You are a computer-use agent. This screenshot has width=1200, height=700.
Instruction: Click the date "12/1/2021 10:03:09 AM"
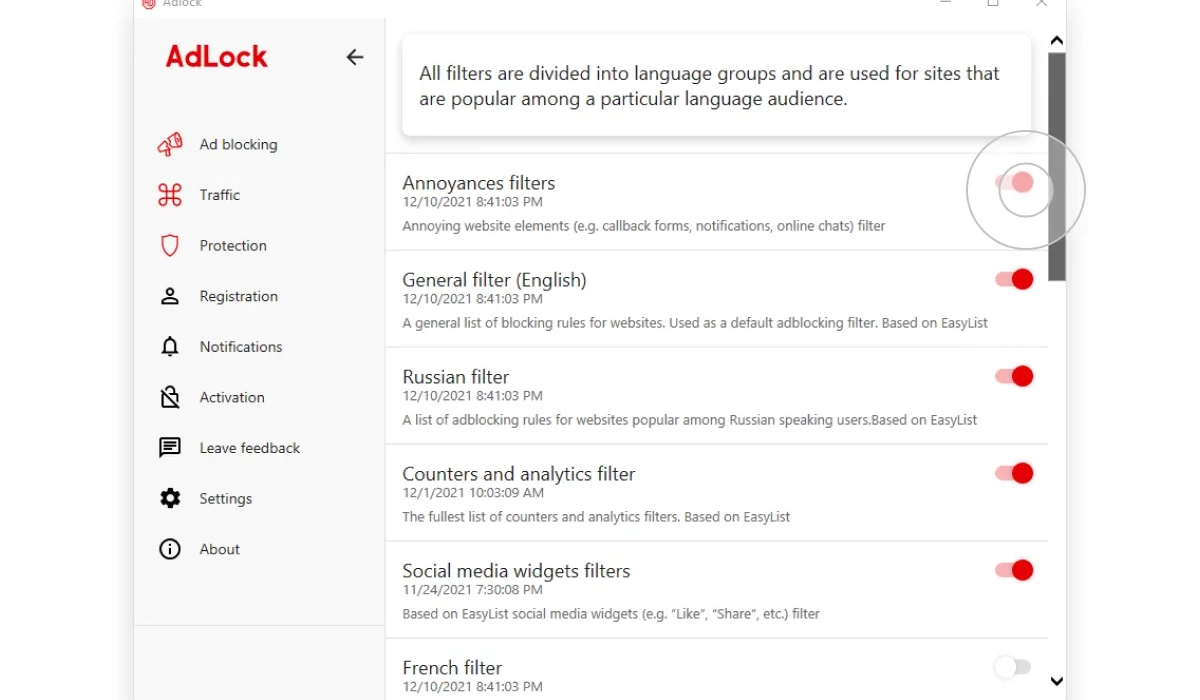pos(473,493)
